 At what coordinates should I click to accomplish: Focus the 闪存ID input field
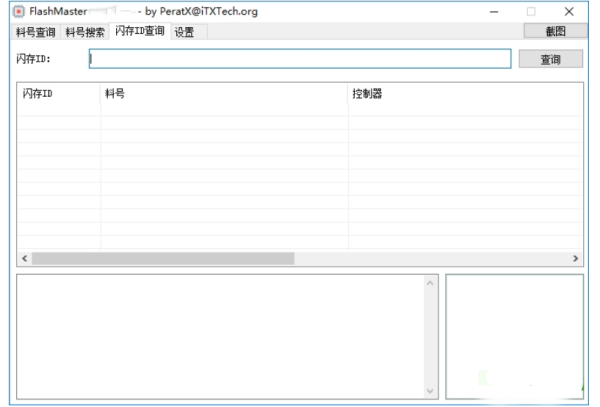pyautogui.click(x=300, y=59)
